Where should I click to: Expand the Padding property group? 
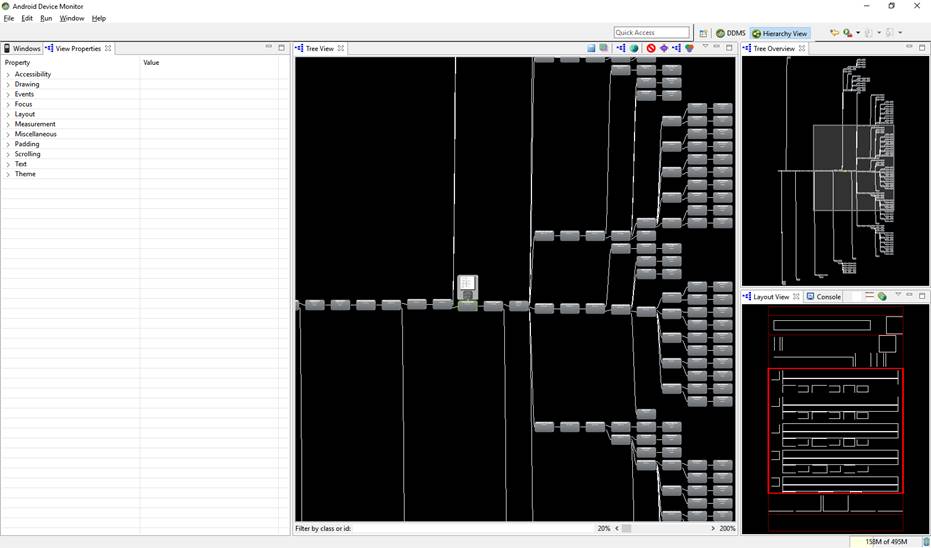(x=8, y=144)
